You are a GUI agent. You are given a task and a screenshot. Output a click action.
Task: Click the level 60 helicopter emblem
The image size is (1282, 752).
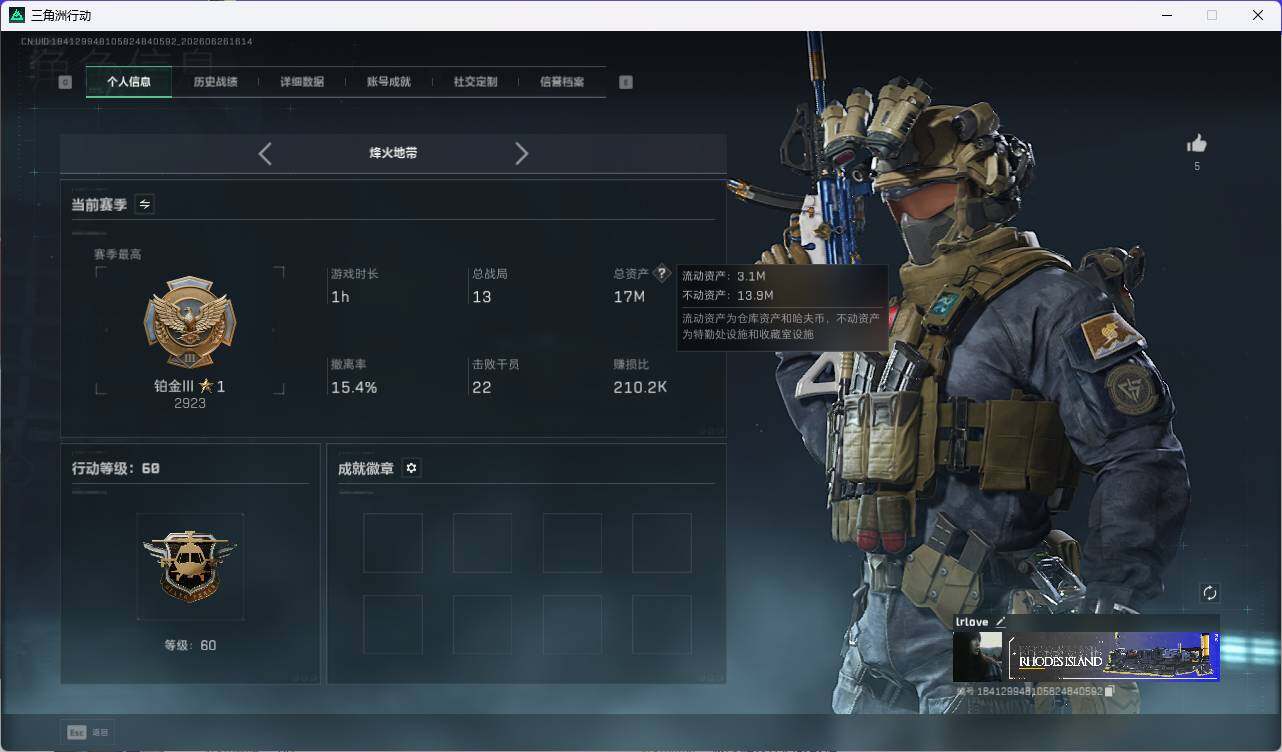pyautogui.click(x=190, y=566)
